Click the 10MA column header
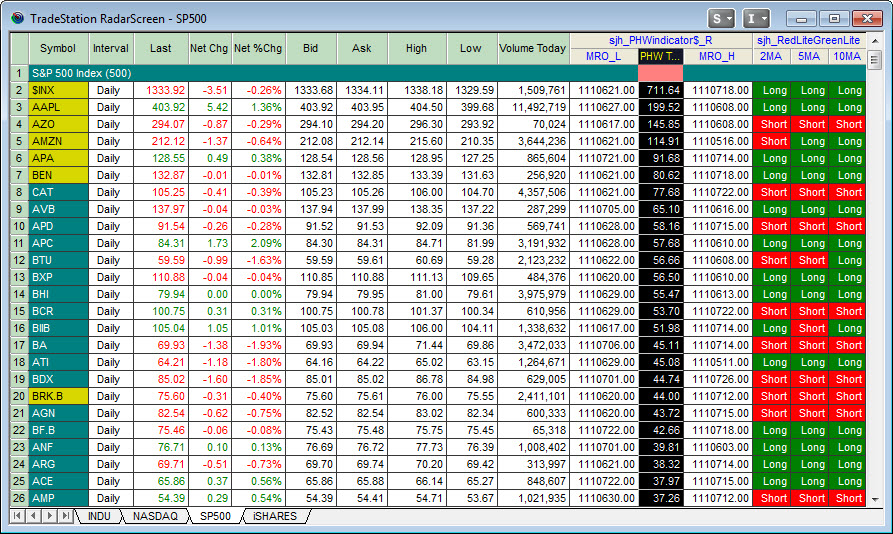893x534 pixels. (x=847, y=56)
